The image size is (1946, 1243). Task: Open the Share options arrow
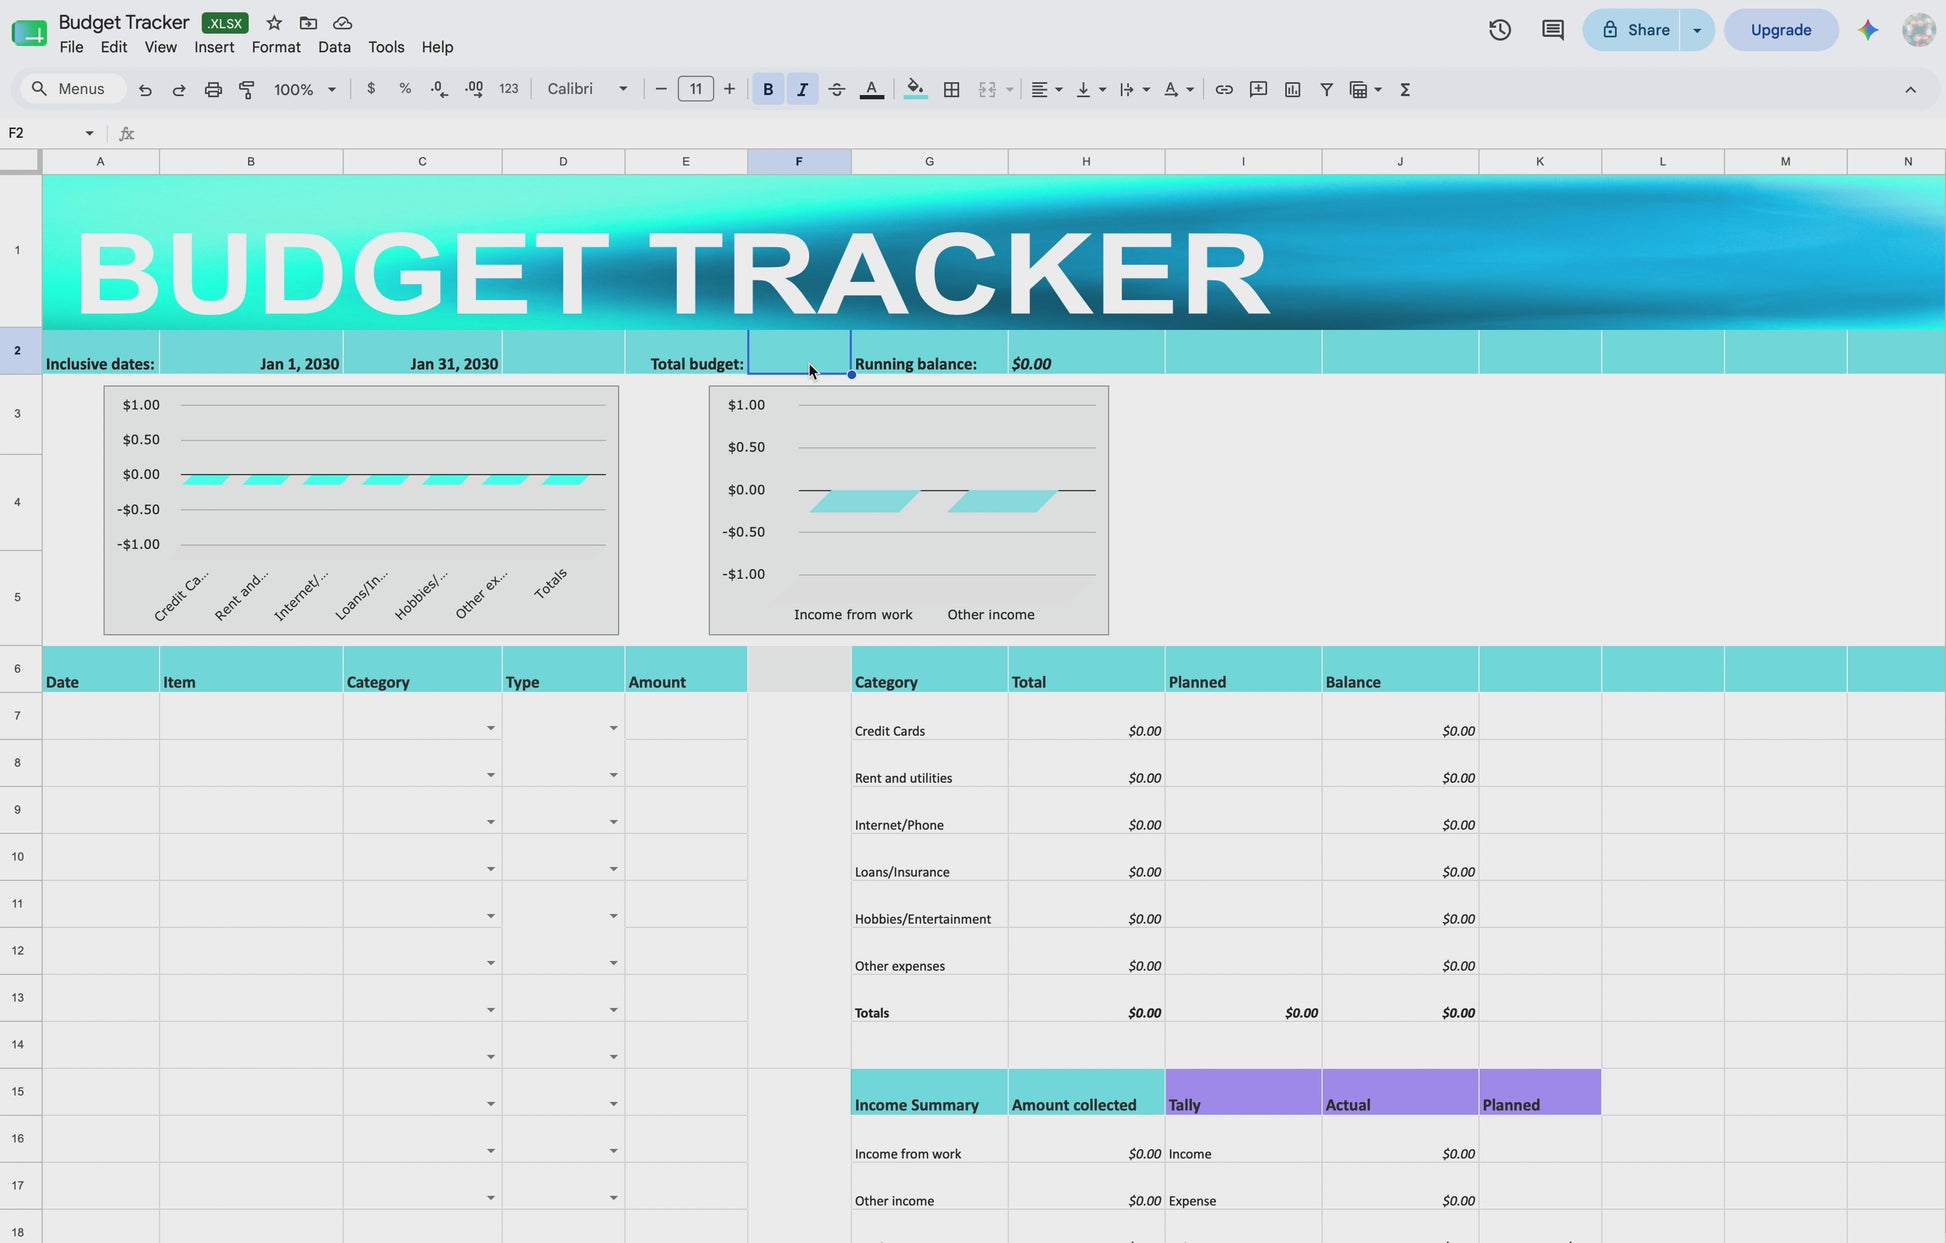(1697, 30)
